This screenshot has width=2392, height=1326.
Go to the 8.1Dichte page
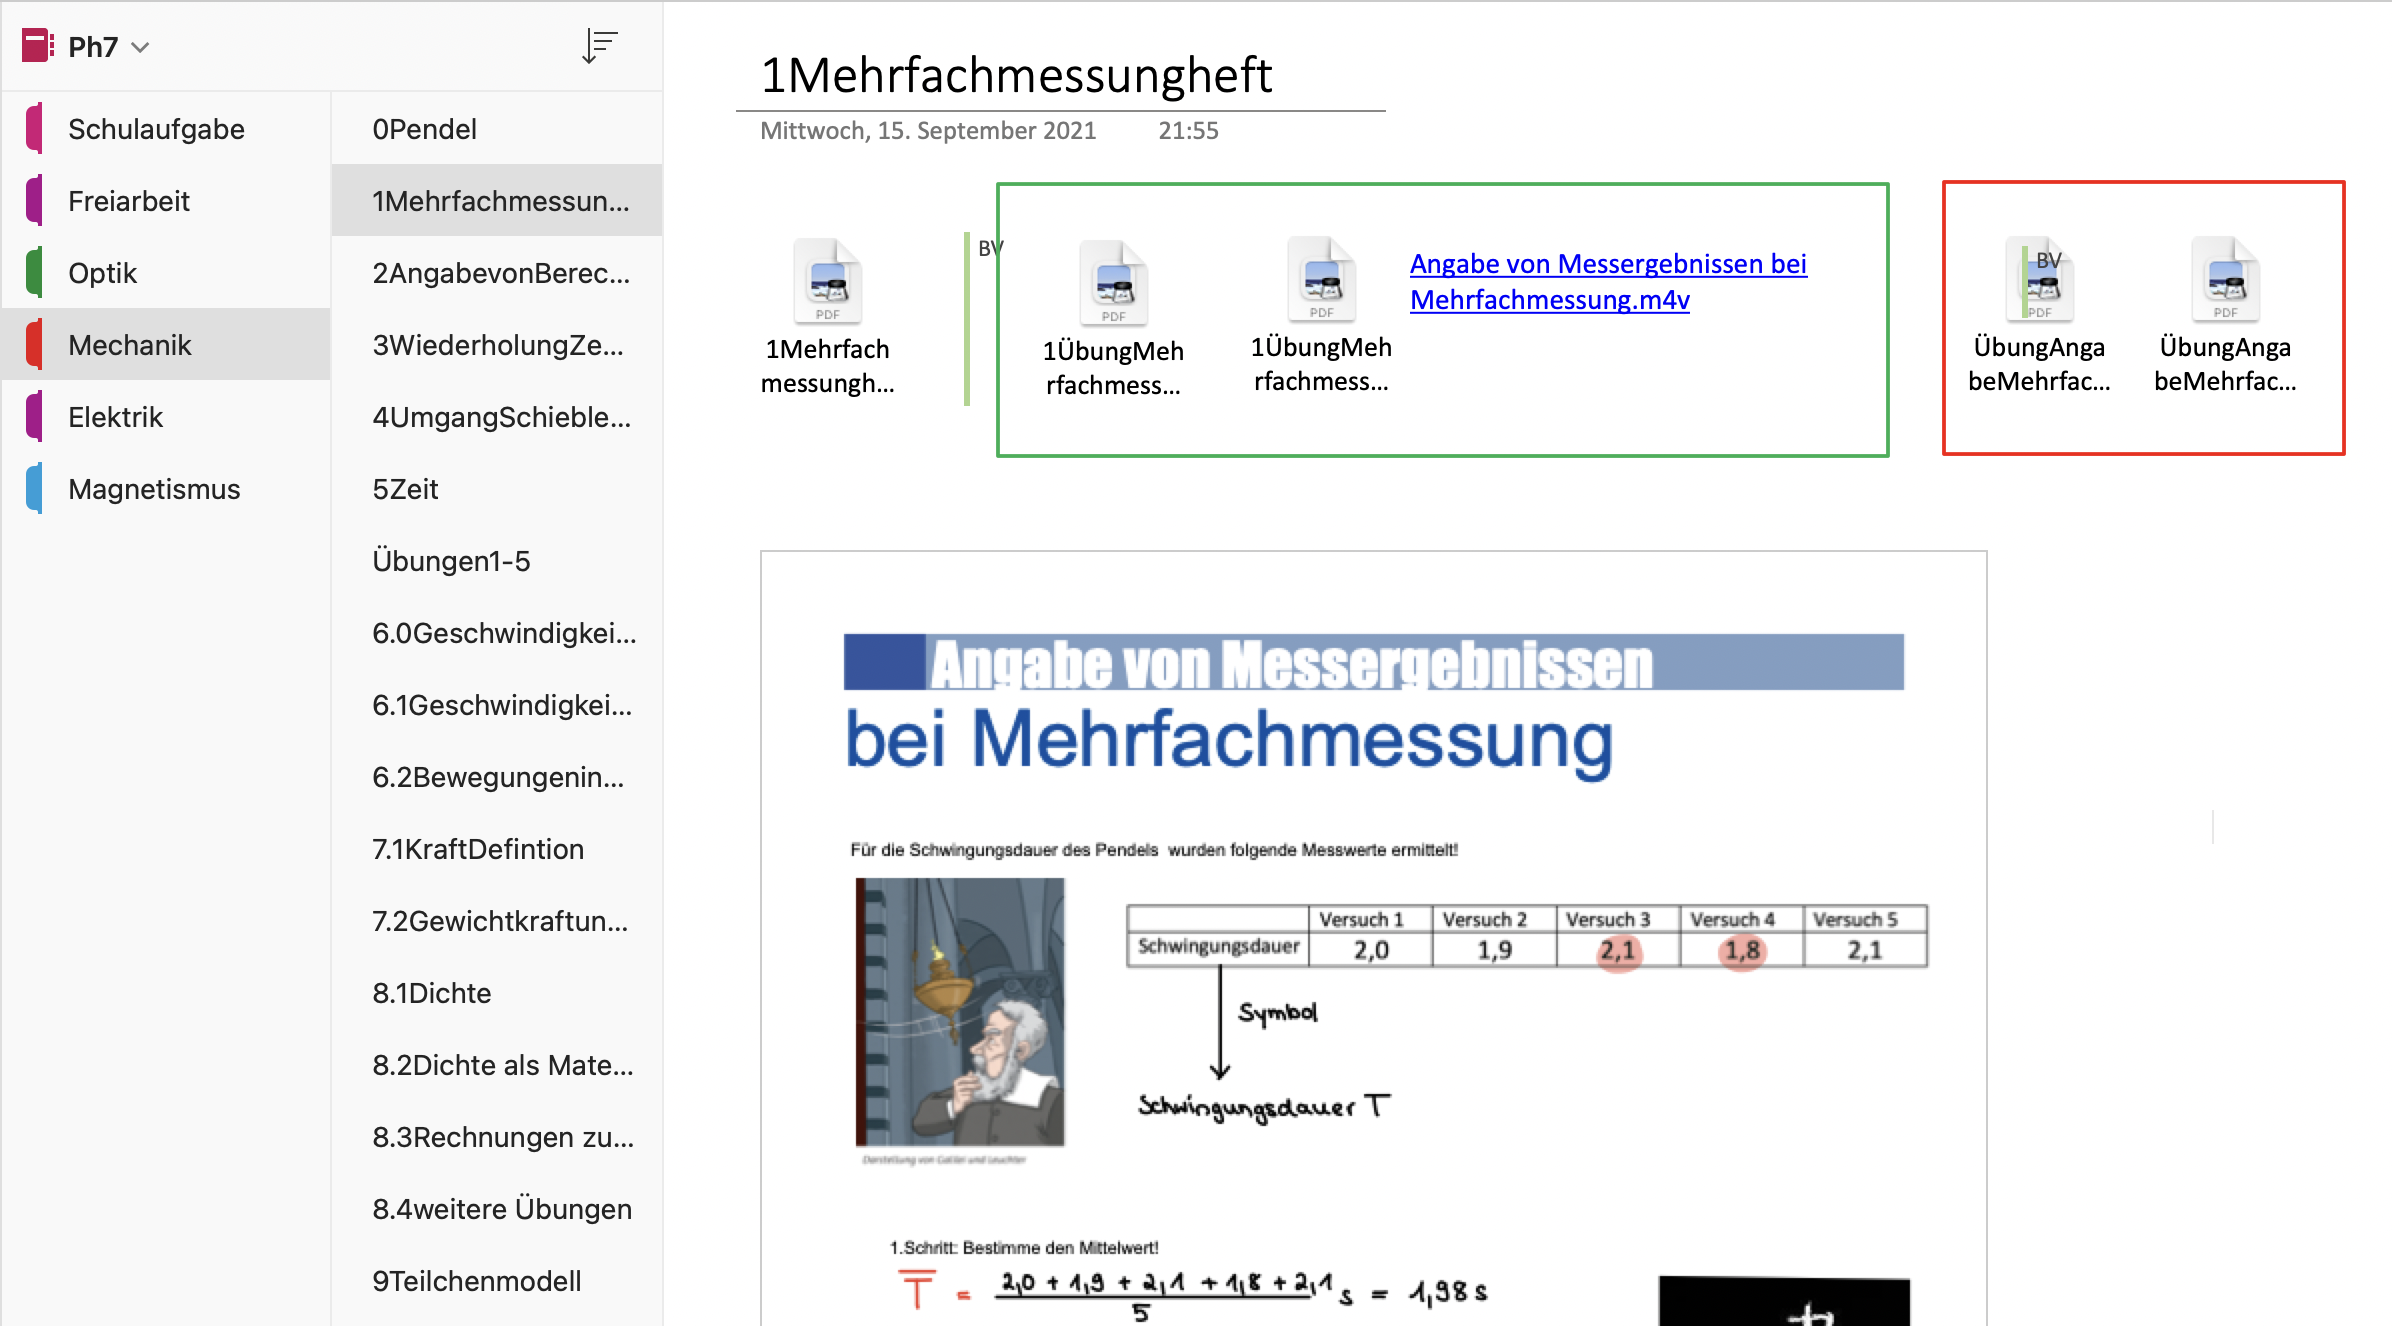click(x=431, y=993)
